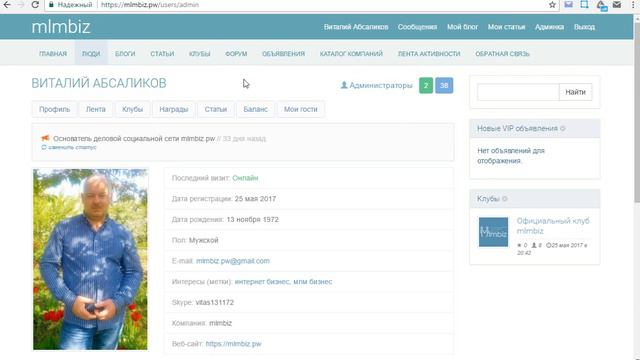Switch to the profile Клубы tab
The width and height of the screenshot is (640, 360).
click(132, 109)
